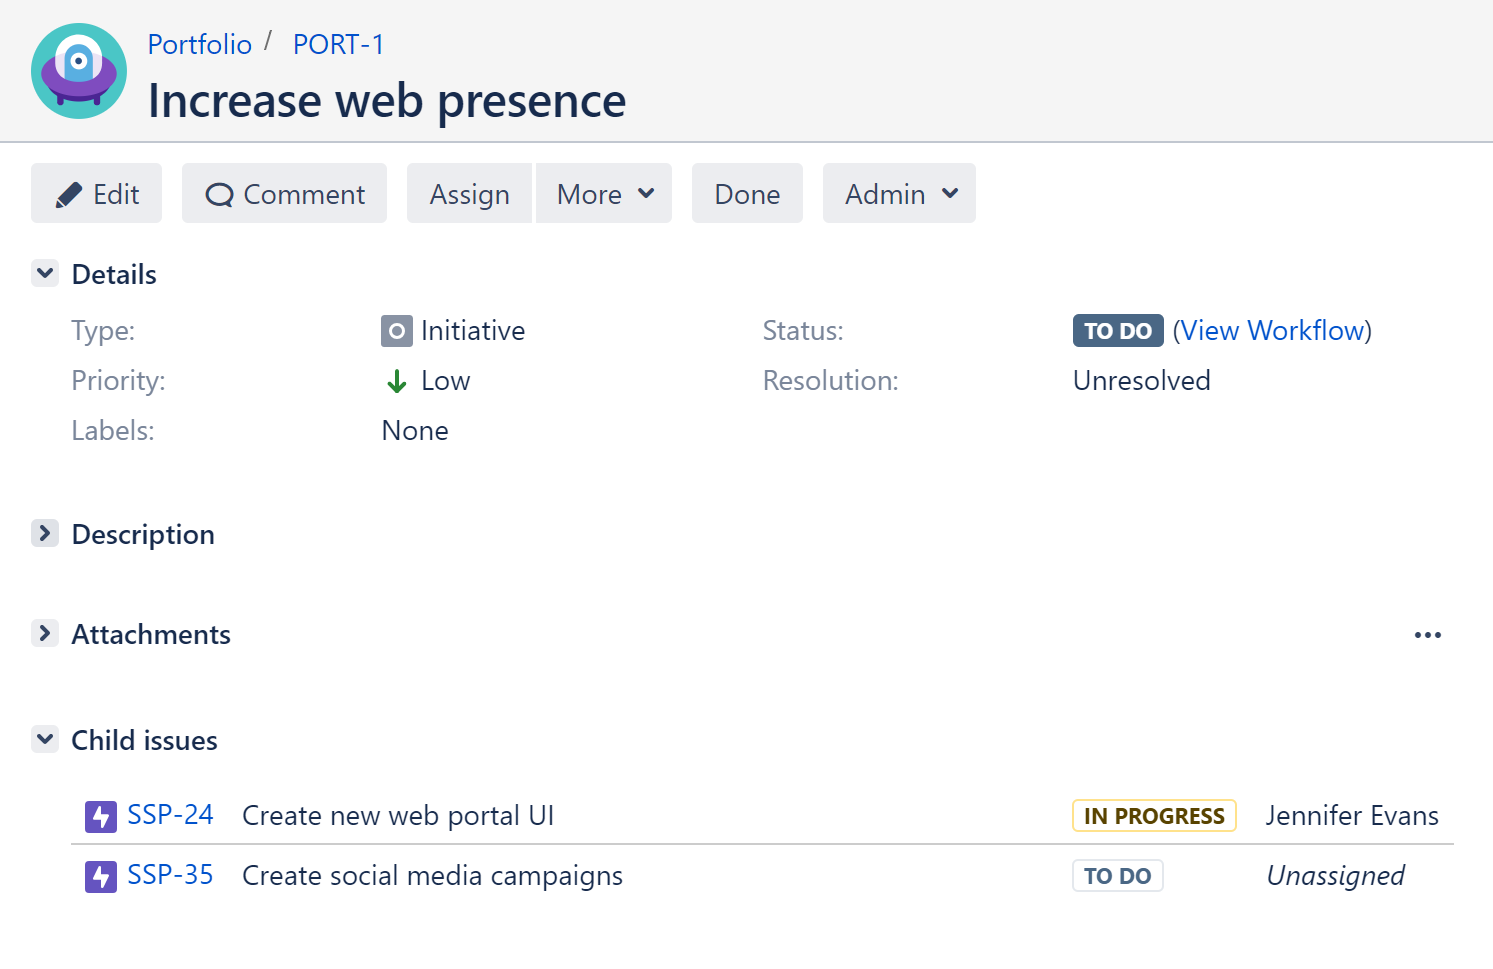This screenshot has height=969, width=1493.
Task: Expand the Description section
Action: point(45,533)
